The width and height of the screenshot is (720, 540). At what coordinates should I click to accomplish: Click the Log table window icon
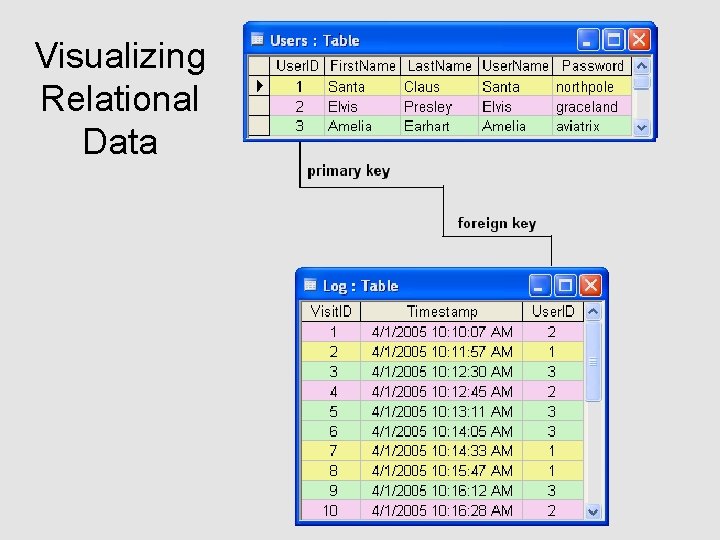[310, 285]
